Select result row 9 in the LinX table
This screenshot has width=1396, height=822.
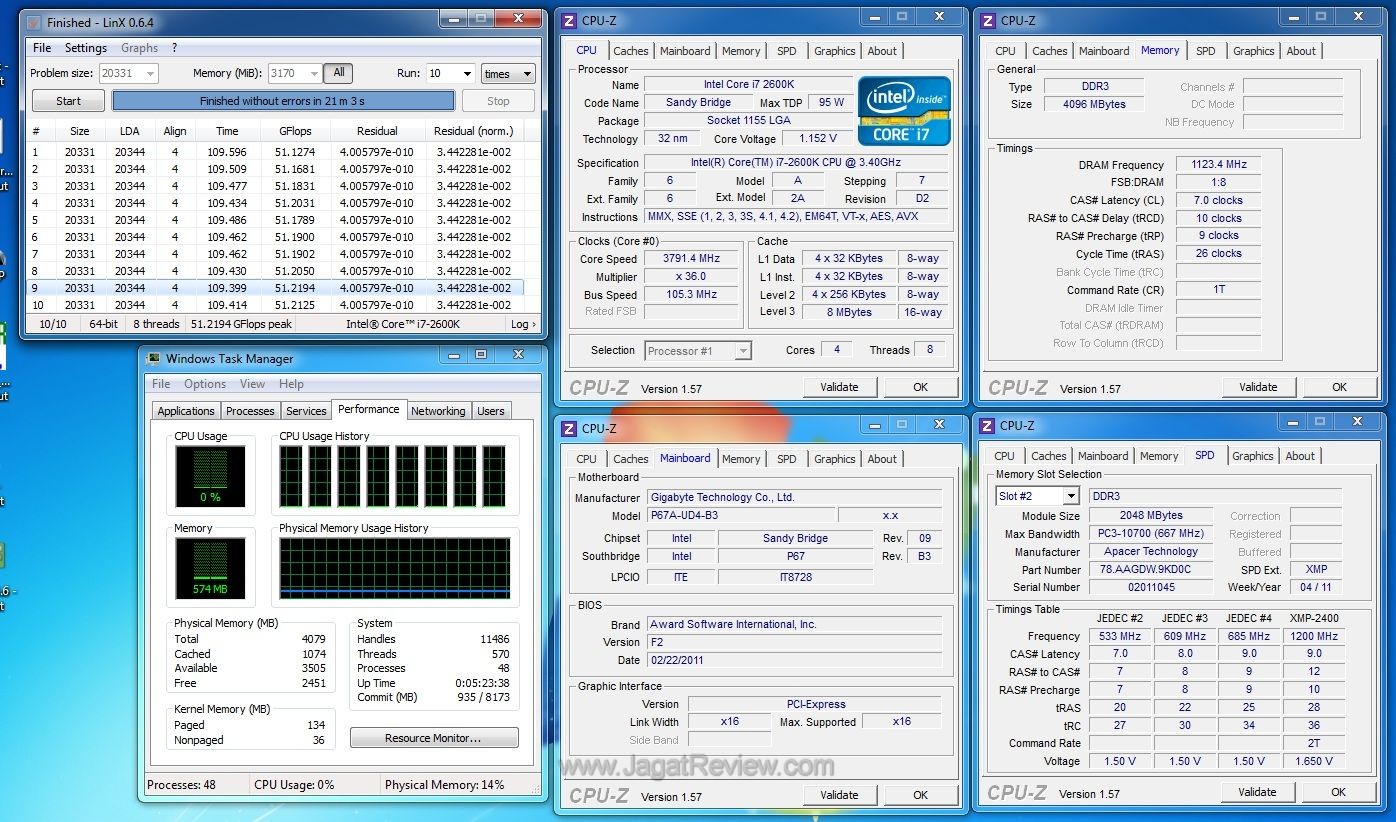(270, 288)
